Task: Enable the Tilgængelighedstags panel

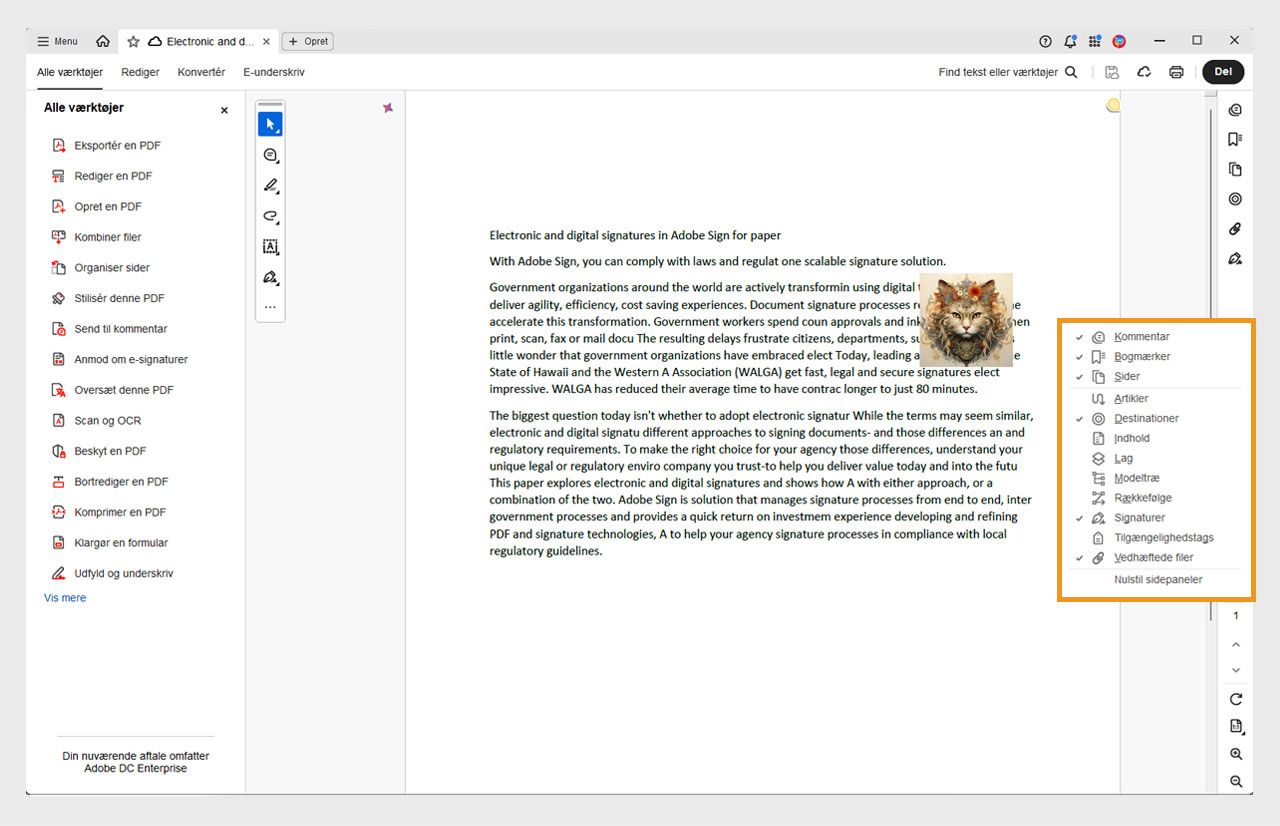Action: coord(1163,537)
